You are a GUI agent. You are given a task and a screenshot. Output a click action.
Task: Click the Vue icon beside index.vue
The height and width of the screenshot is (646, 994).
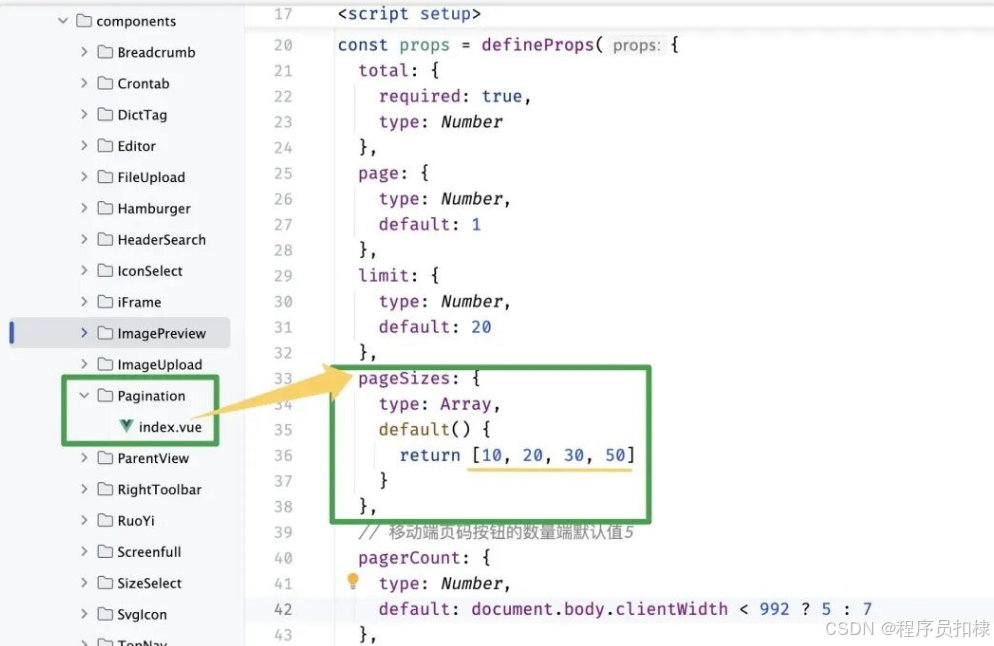(x=126, y=426)
